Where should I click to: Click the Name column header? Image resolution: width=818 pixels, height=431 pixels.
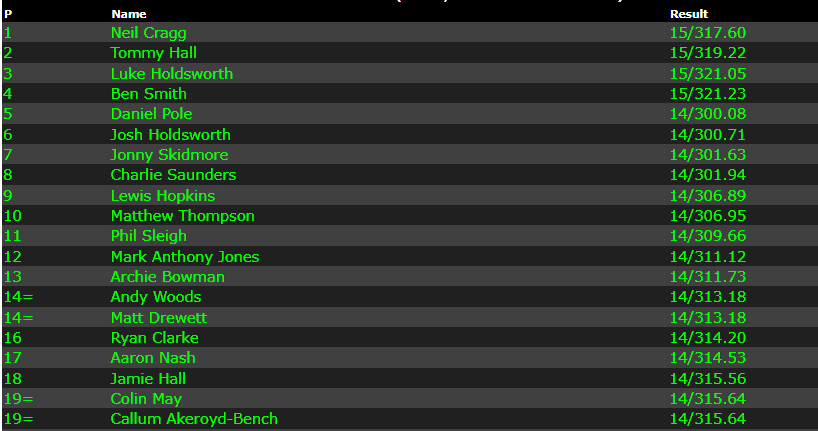[x=128, y=14]
